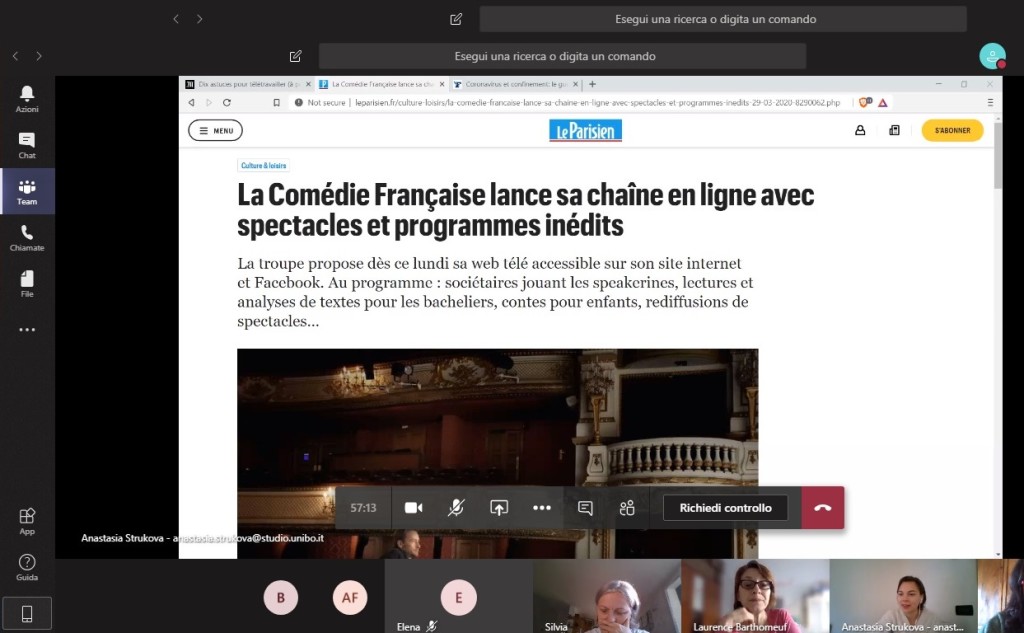The width and height of the screenshot is (1024, 633).
Task: Click the article headline La Comédie Française
Action: click(x=526, y=210)
